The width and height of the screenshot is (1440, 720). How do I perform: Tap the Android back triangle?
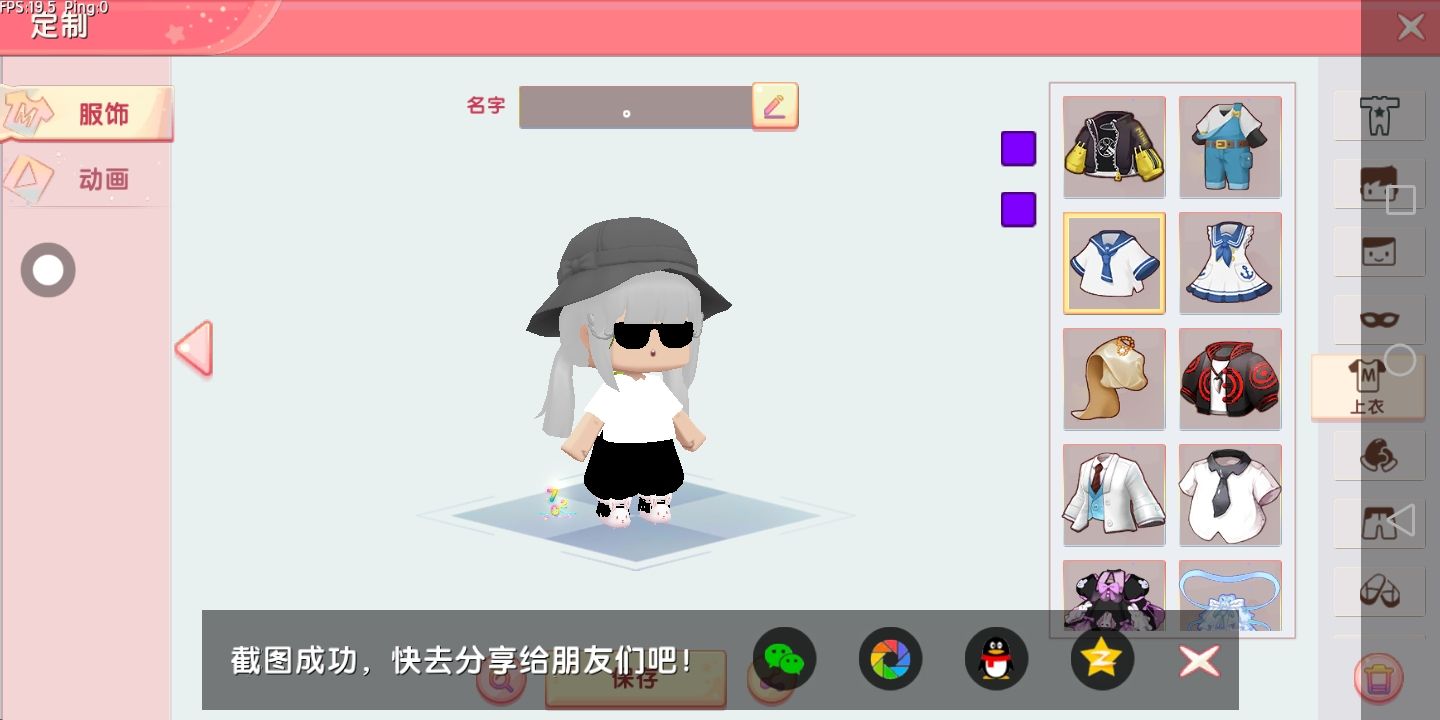[x=1401, y=520]
